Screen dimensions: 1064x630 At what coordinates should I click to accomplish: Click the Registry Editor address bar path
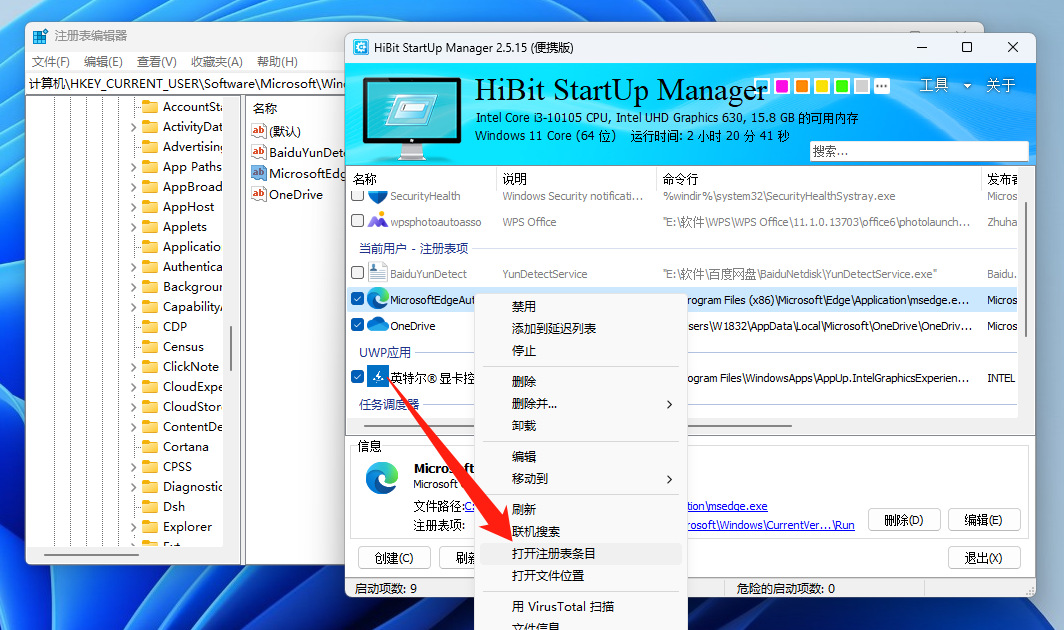(x=186, y=84)
